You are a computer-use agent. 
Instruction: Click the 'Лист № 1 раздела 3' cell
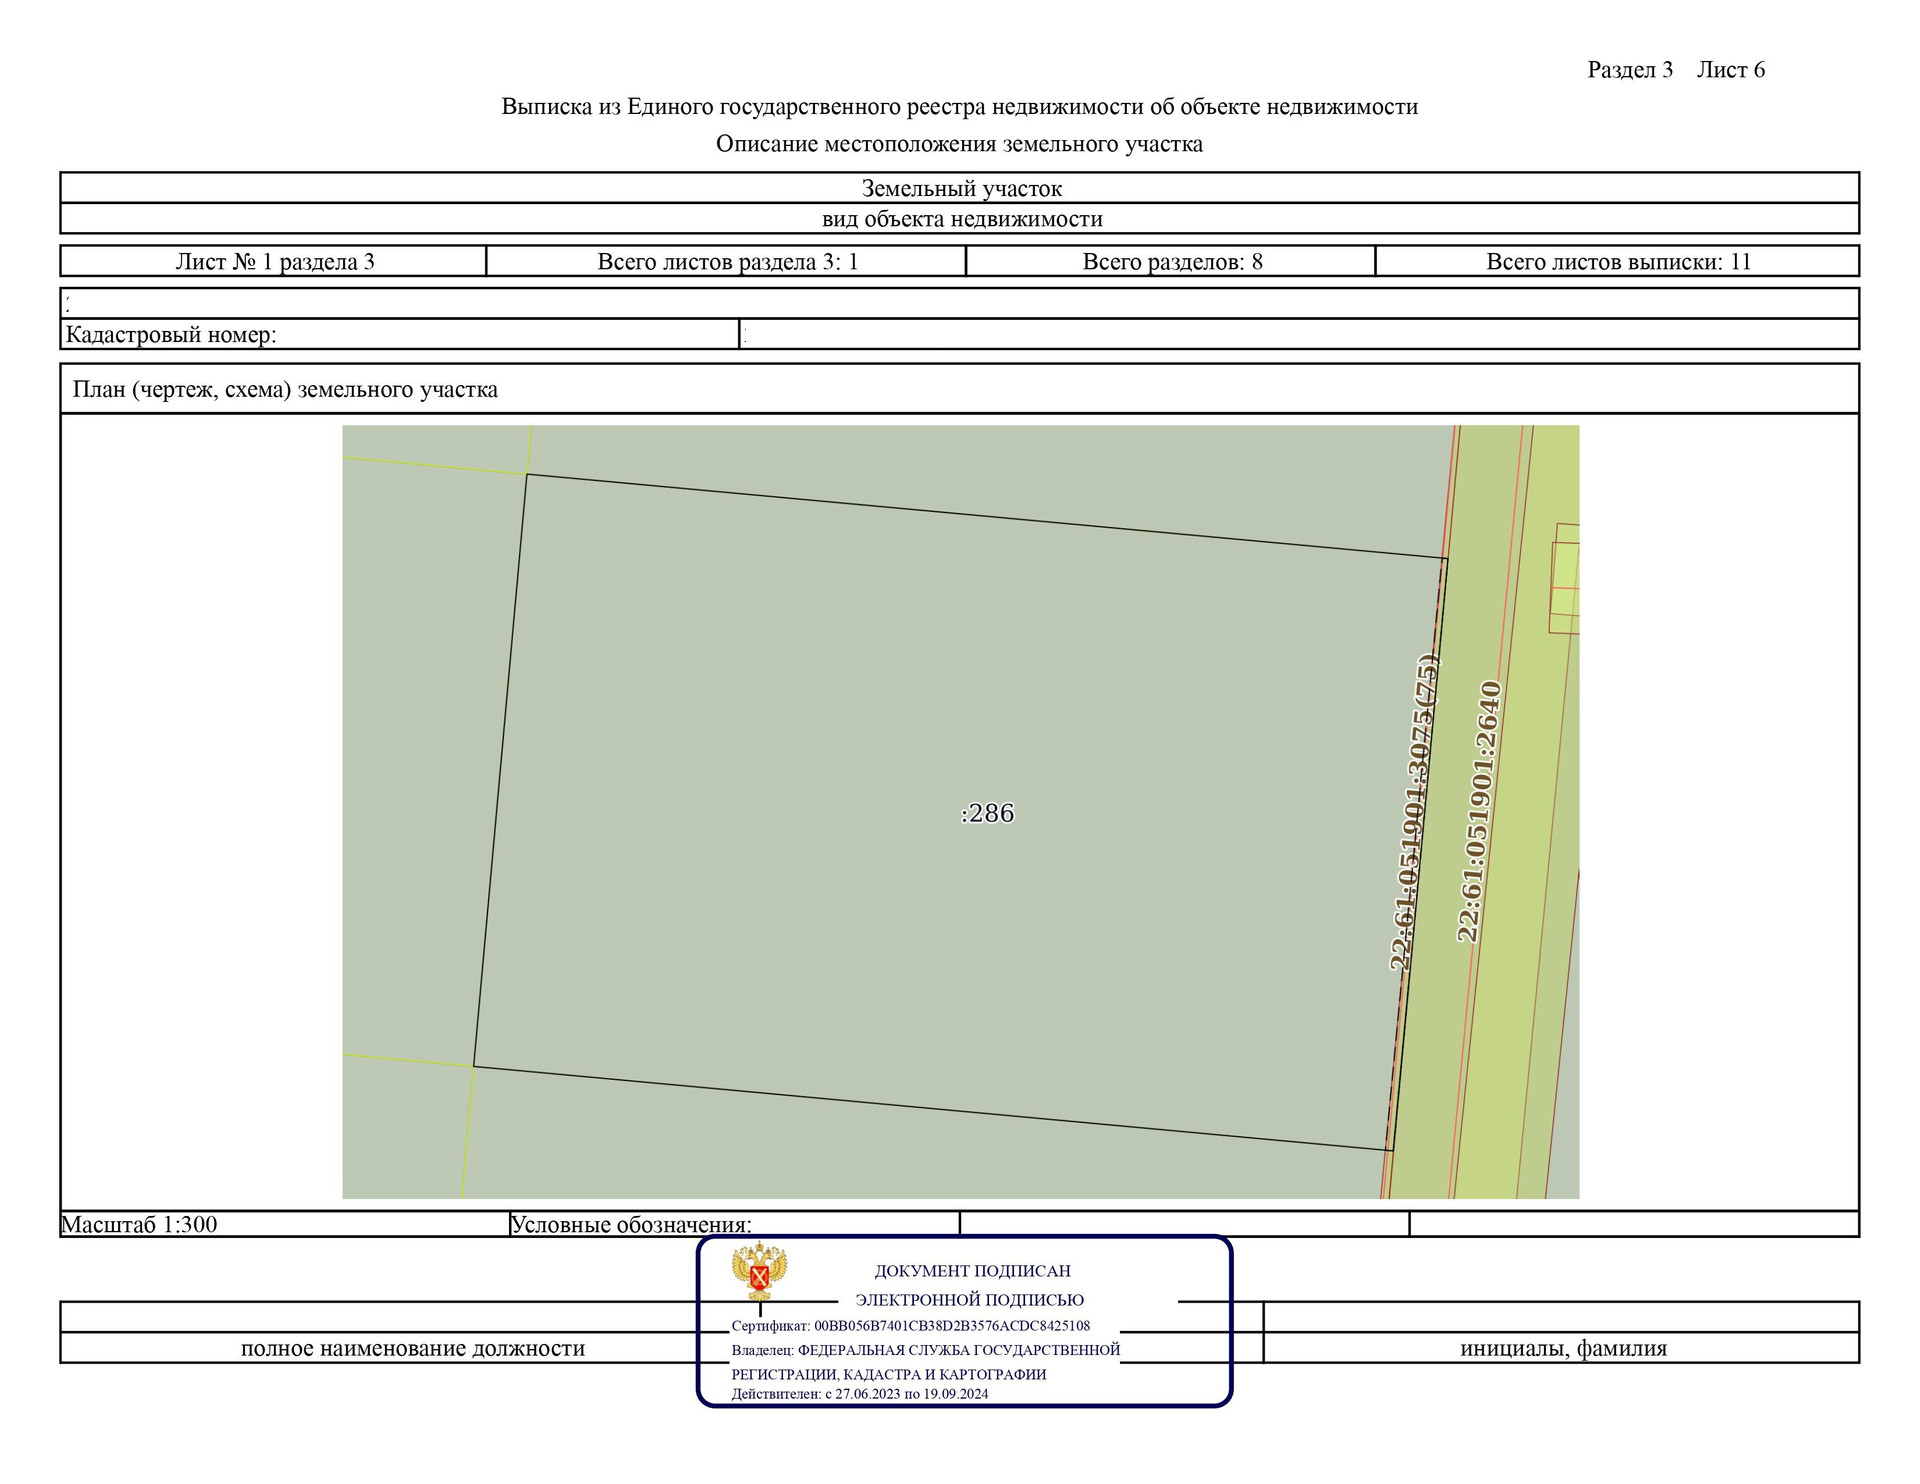[274, 262]
